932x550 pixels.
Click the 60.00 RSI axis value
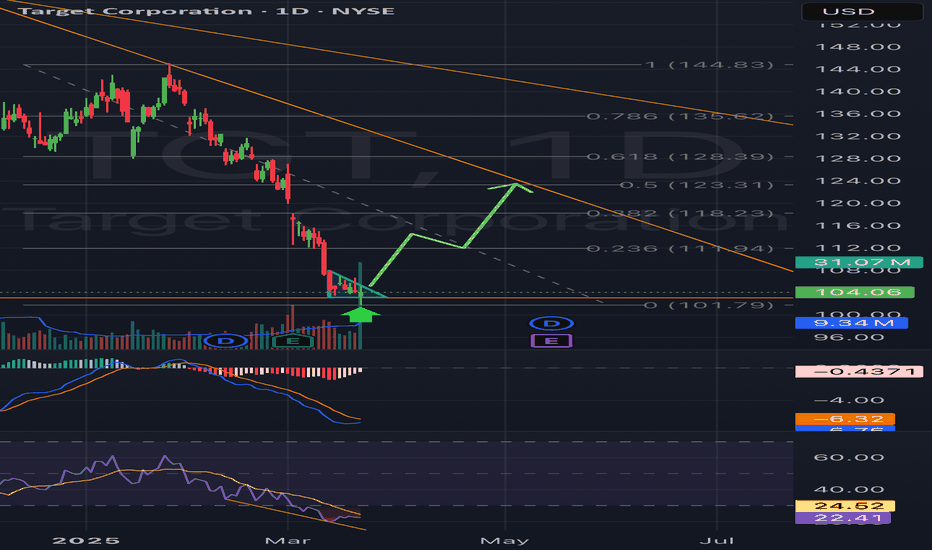[849, 457]
